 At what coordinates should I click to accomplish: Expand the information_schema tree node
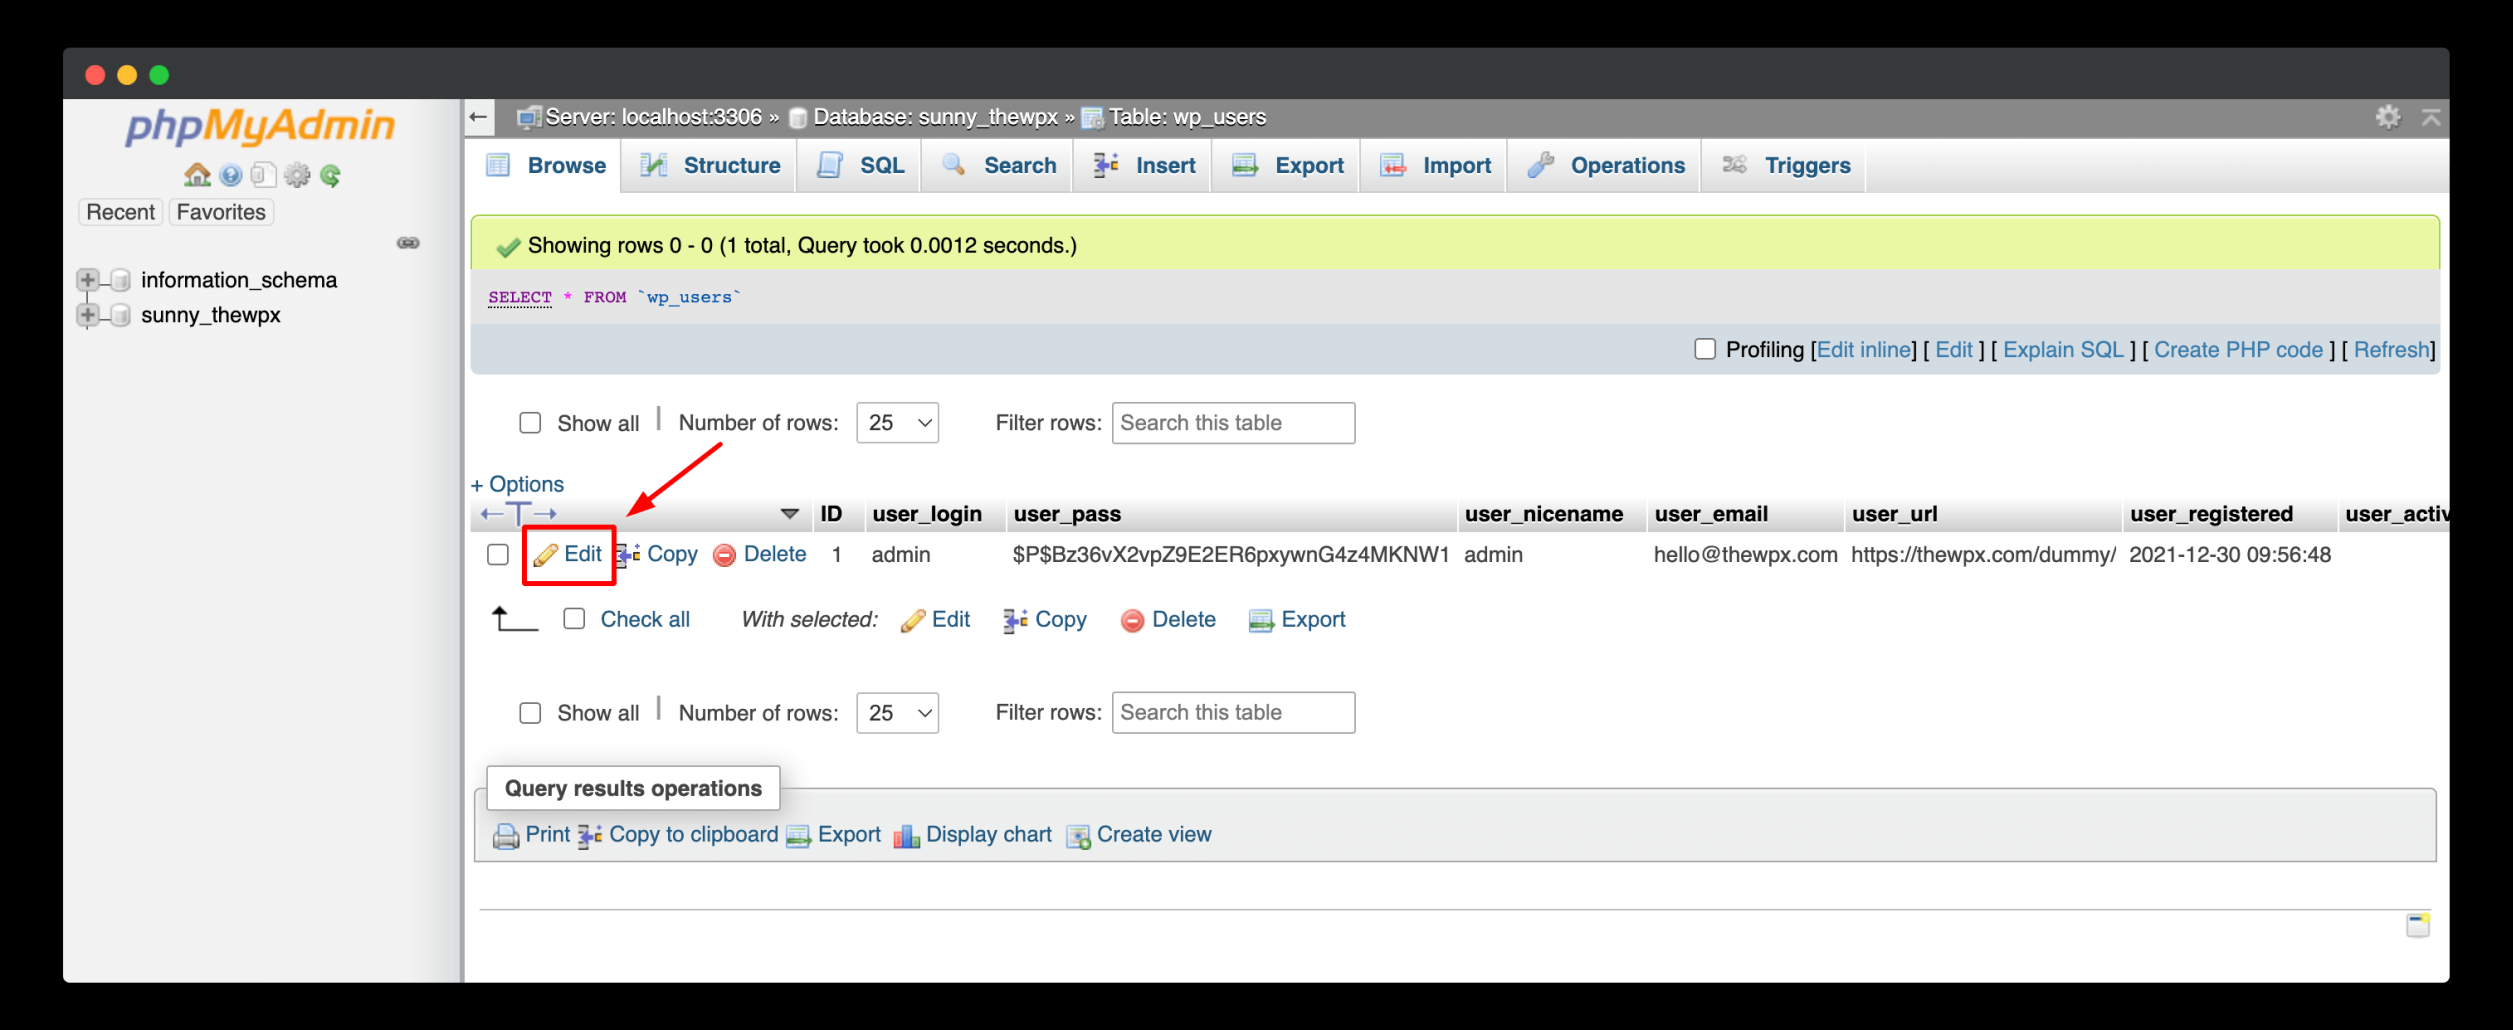click(88, 280)
